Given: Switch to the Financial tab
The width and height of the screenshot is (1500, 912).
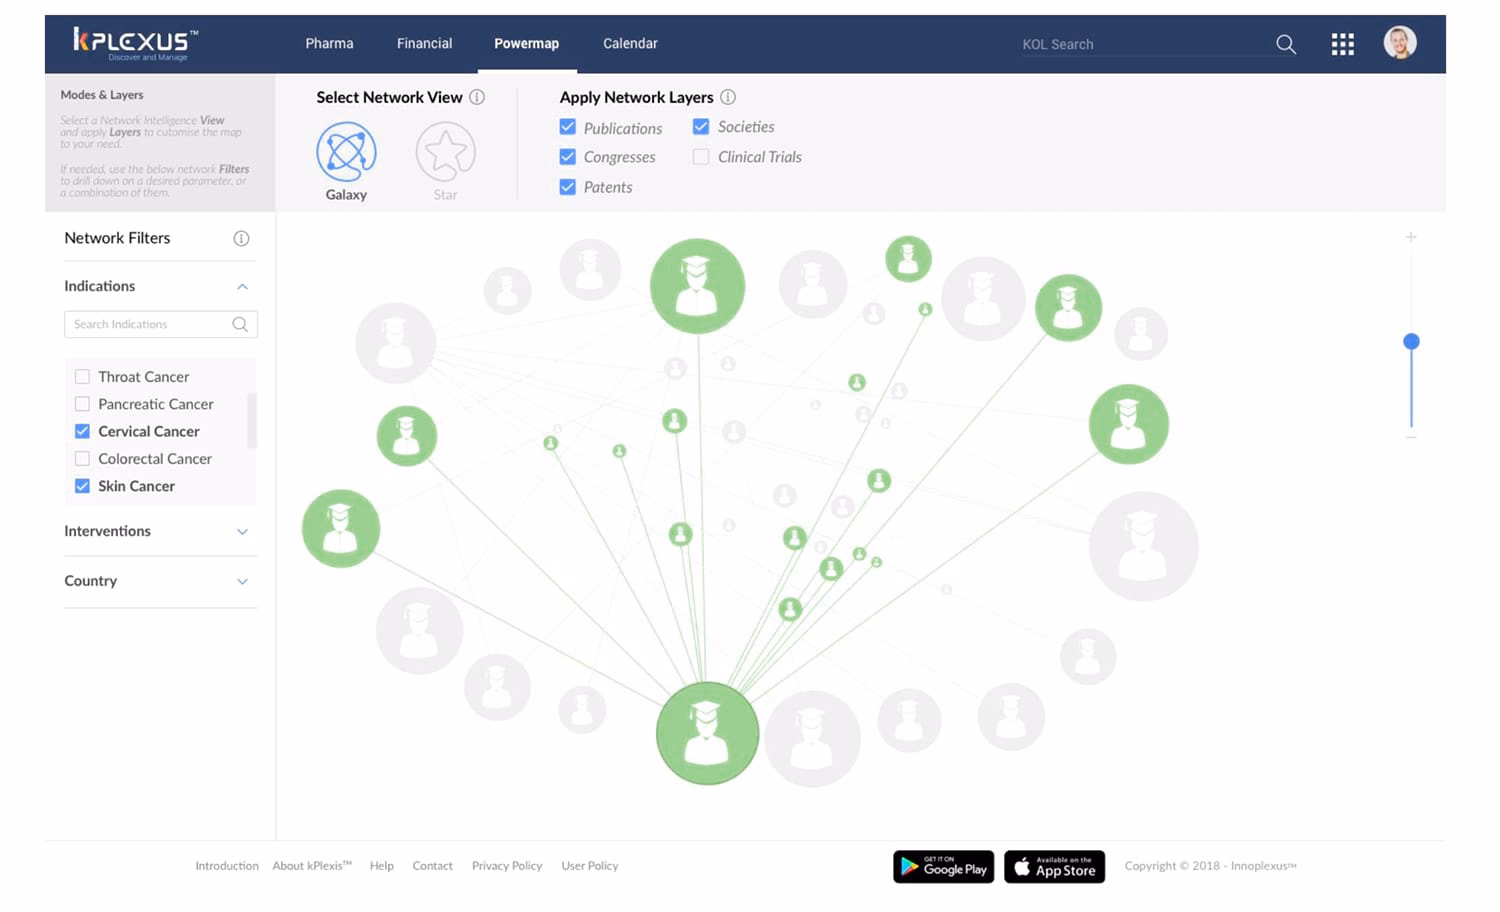Looking at the screenshot, I should click(424, 43).
